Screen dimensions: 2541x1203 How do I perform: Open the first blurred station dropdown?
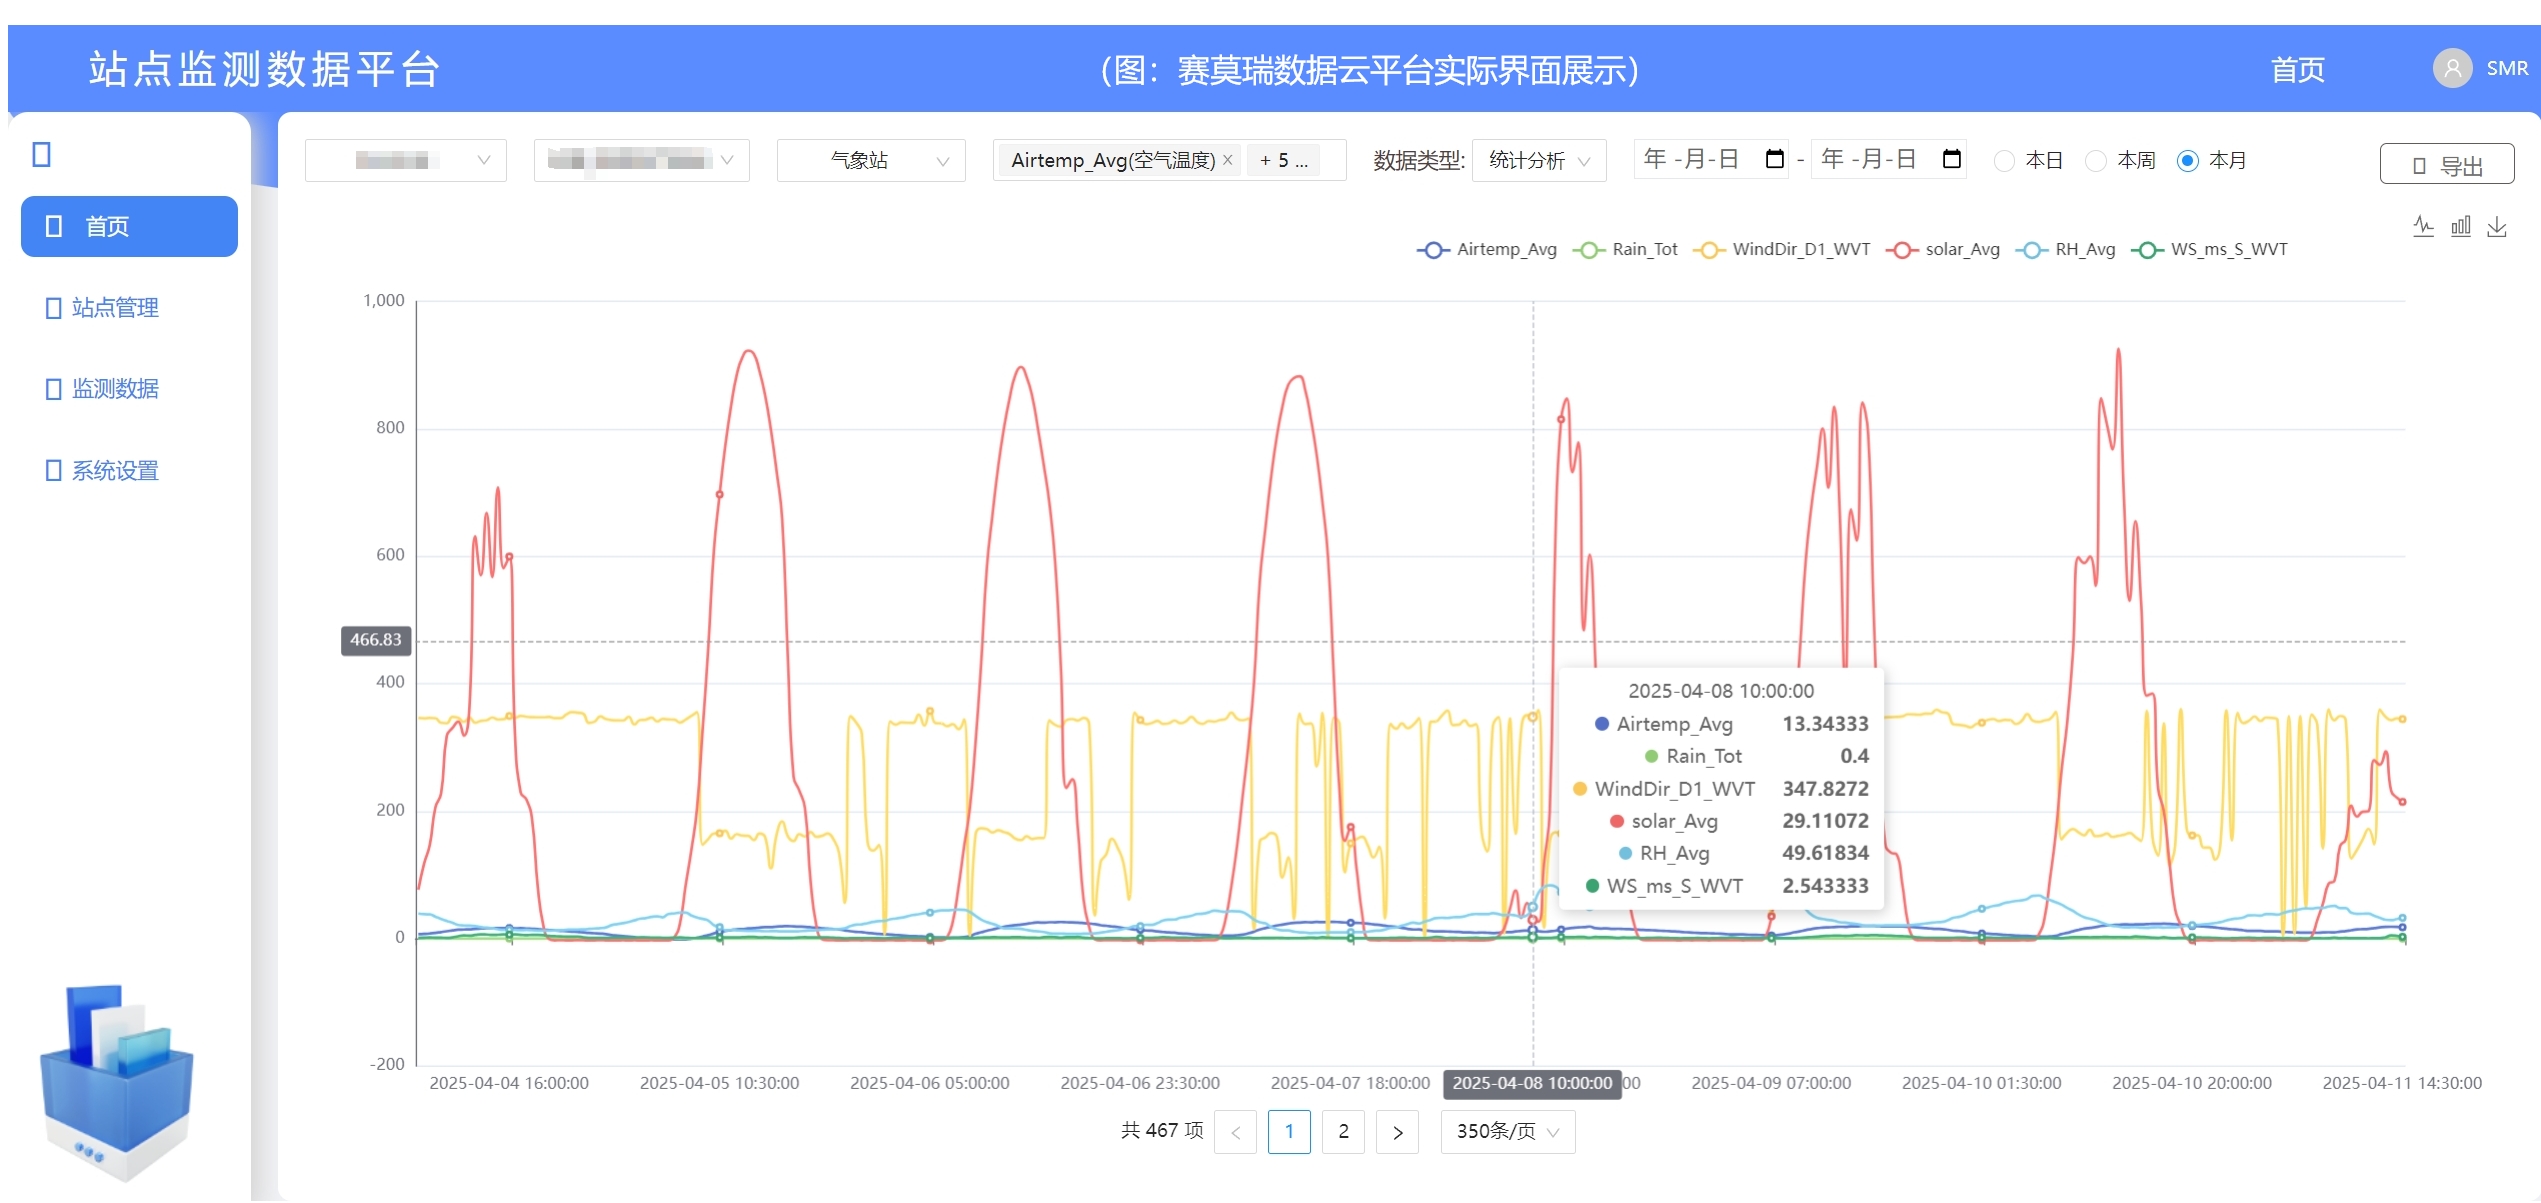pyautogui.click(x=406, y=160)
